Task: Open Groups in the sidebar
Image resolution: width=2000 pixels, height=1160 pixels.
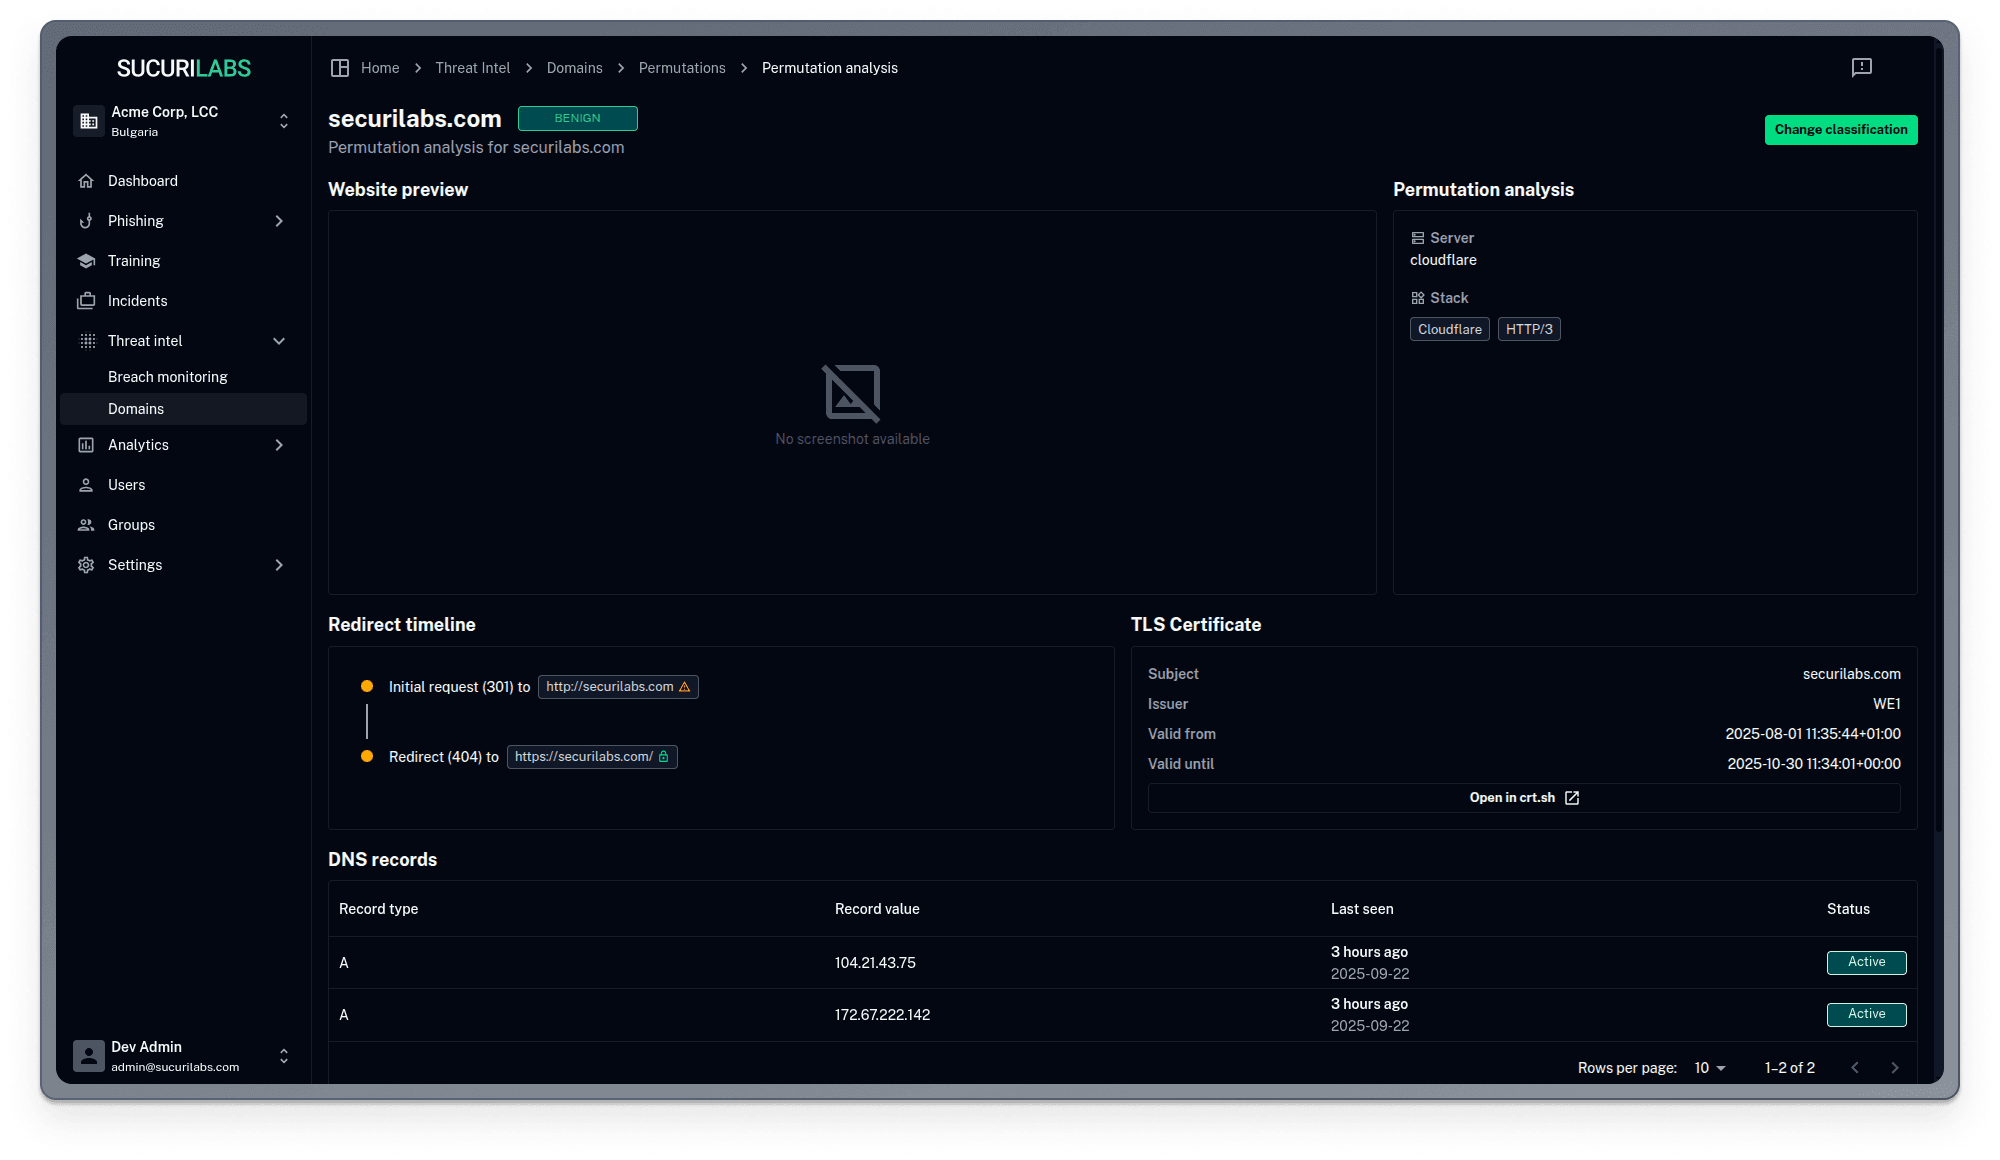Action: tap(183, 525)
